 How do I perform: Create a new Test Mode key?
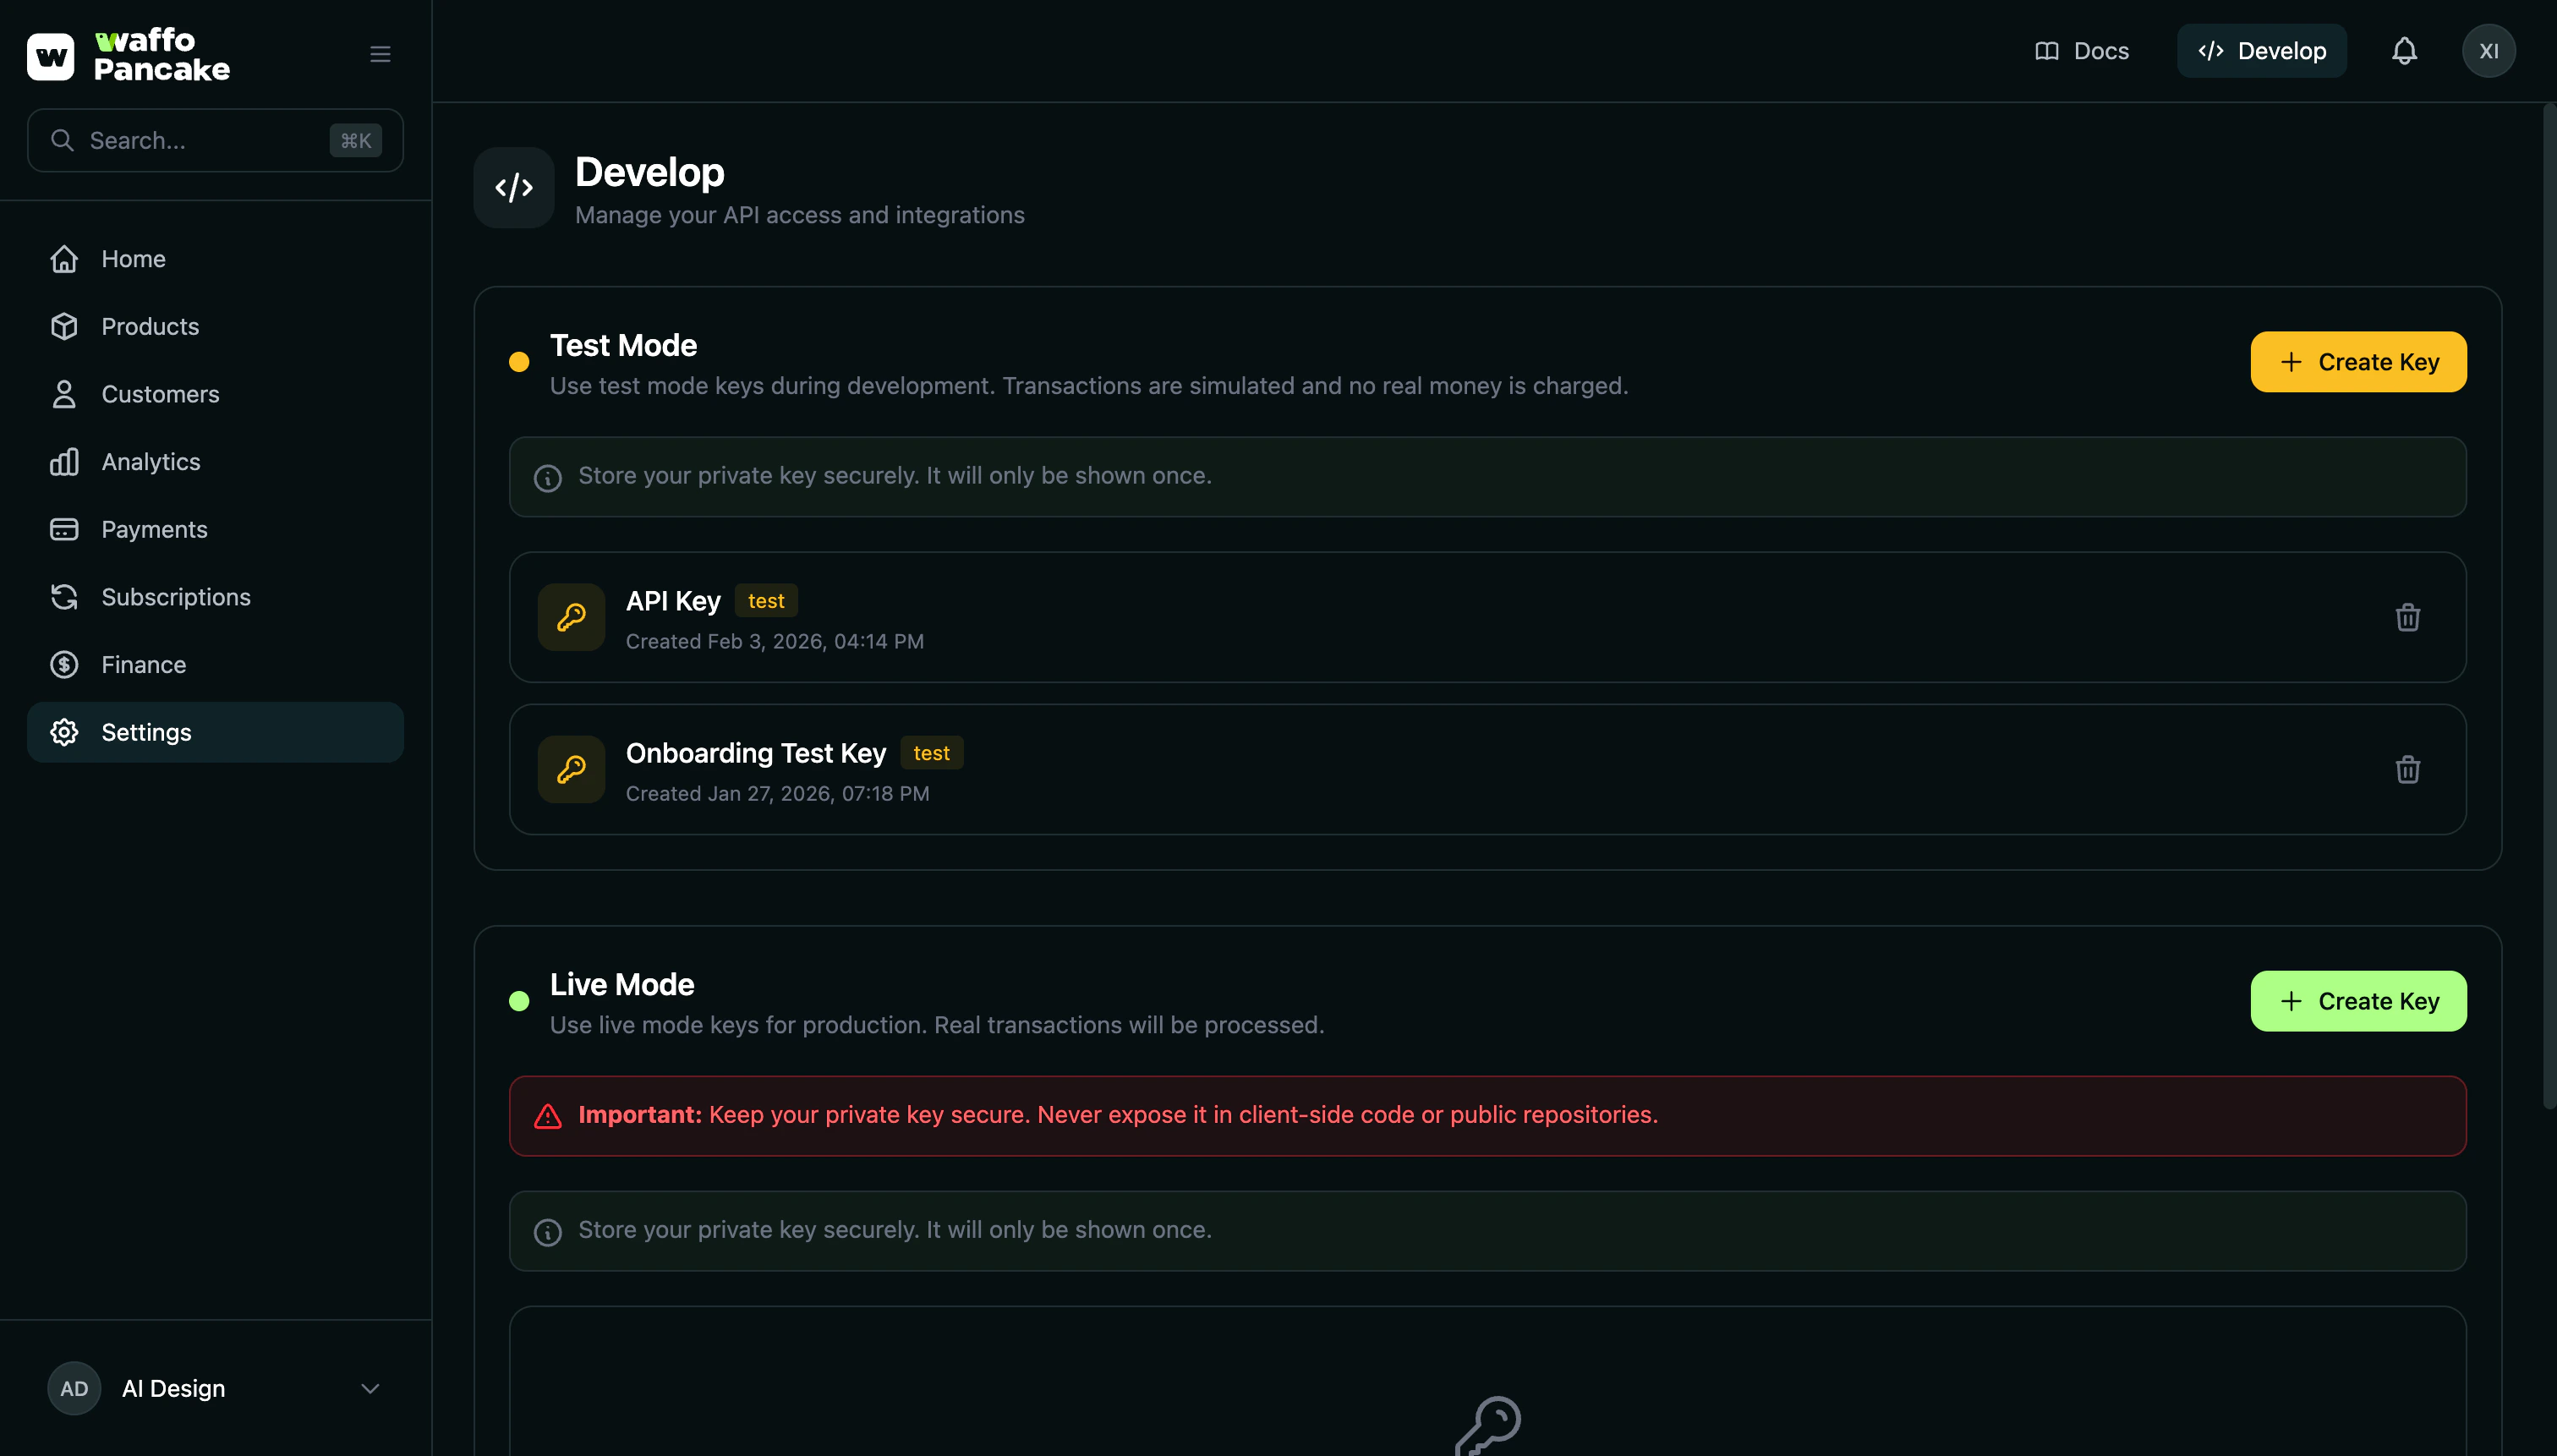2357,361
